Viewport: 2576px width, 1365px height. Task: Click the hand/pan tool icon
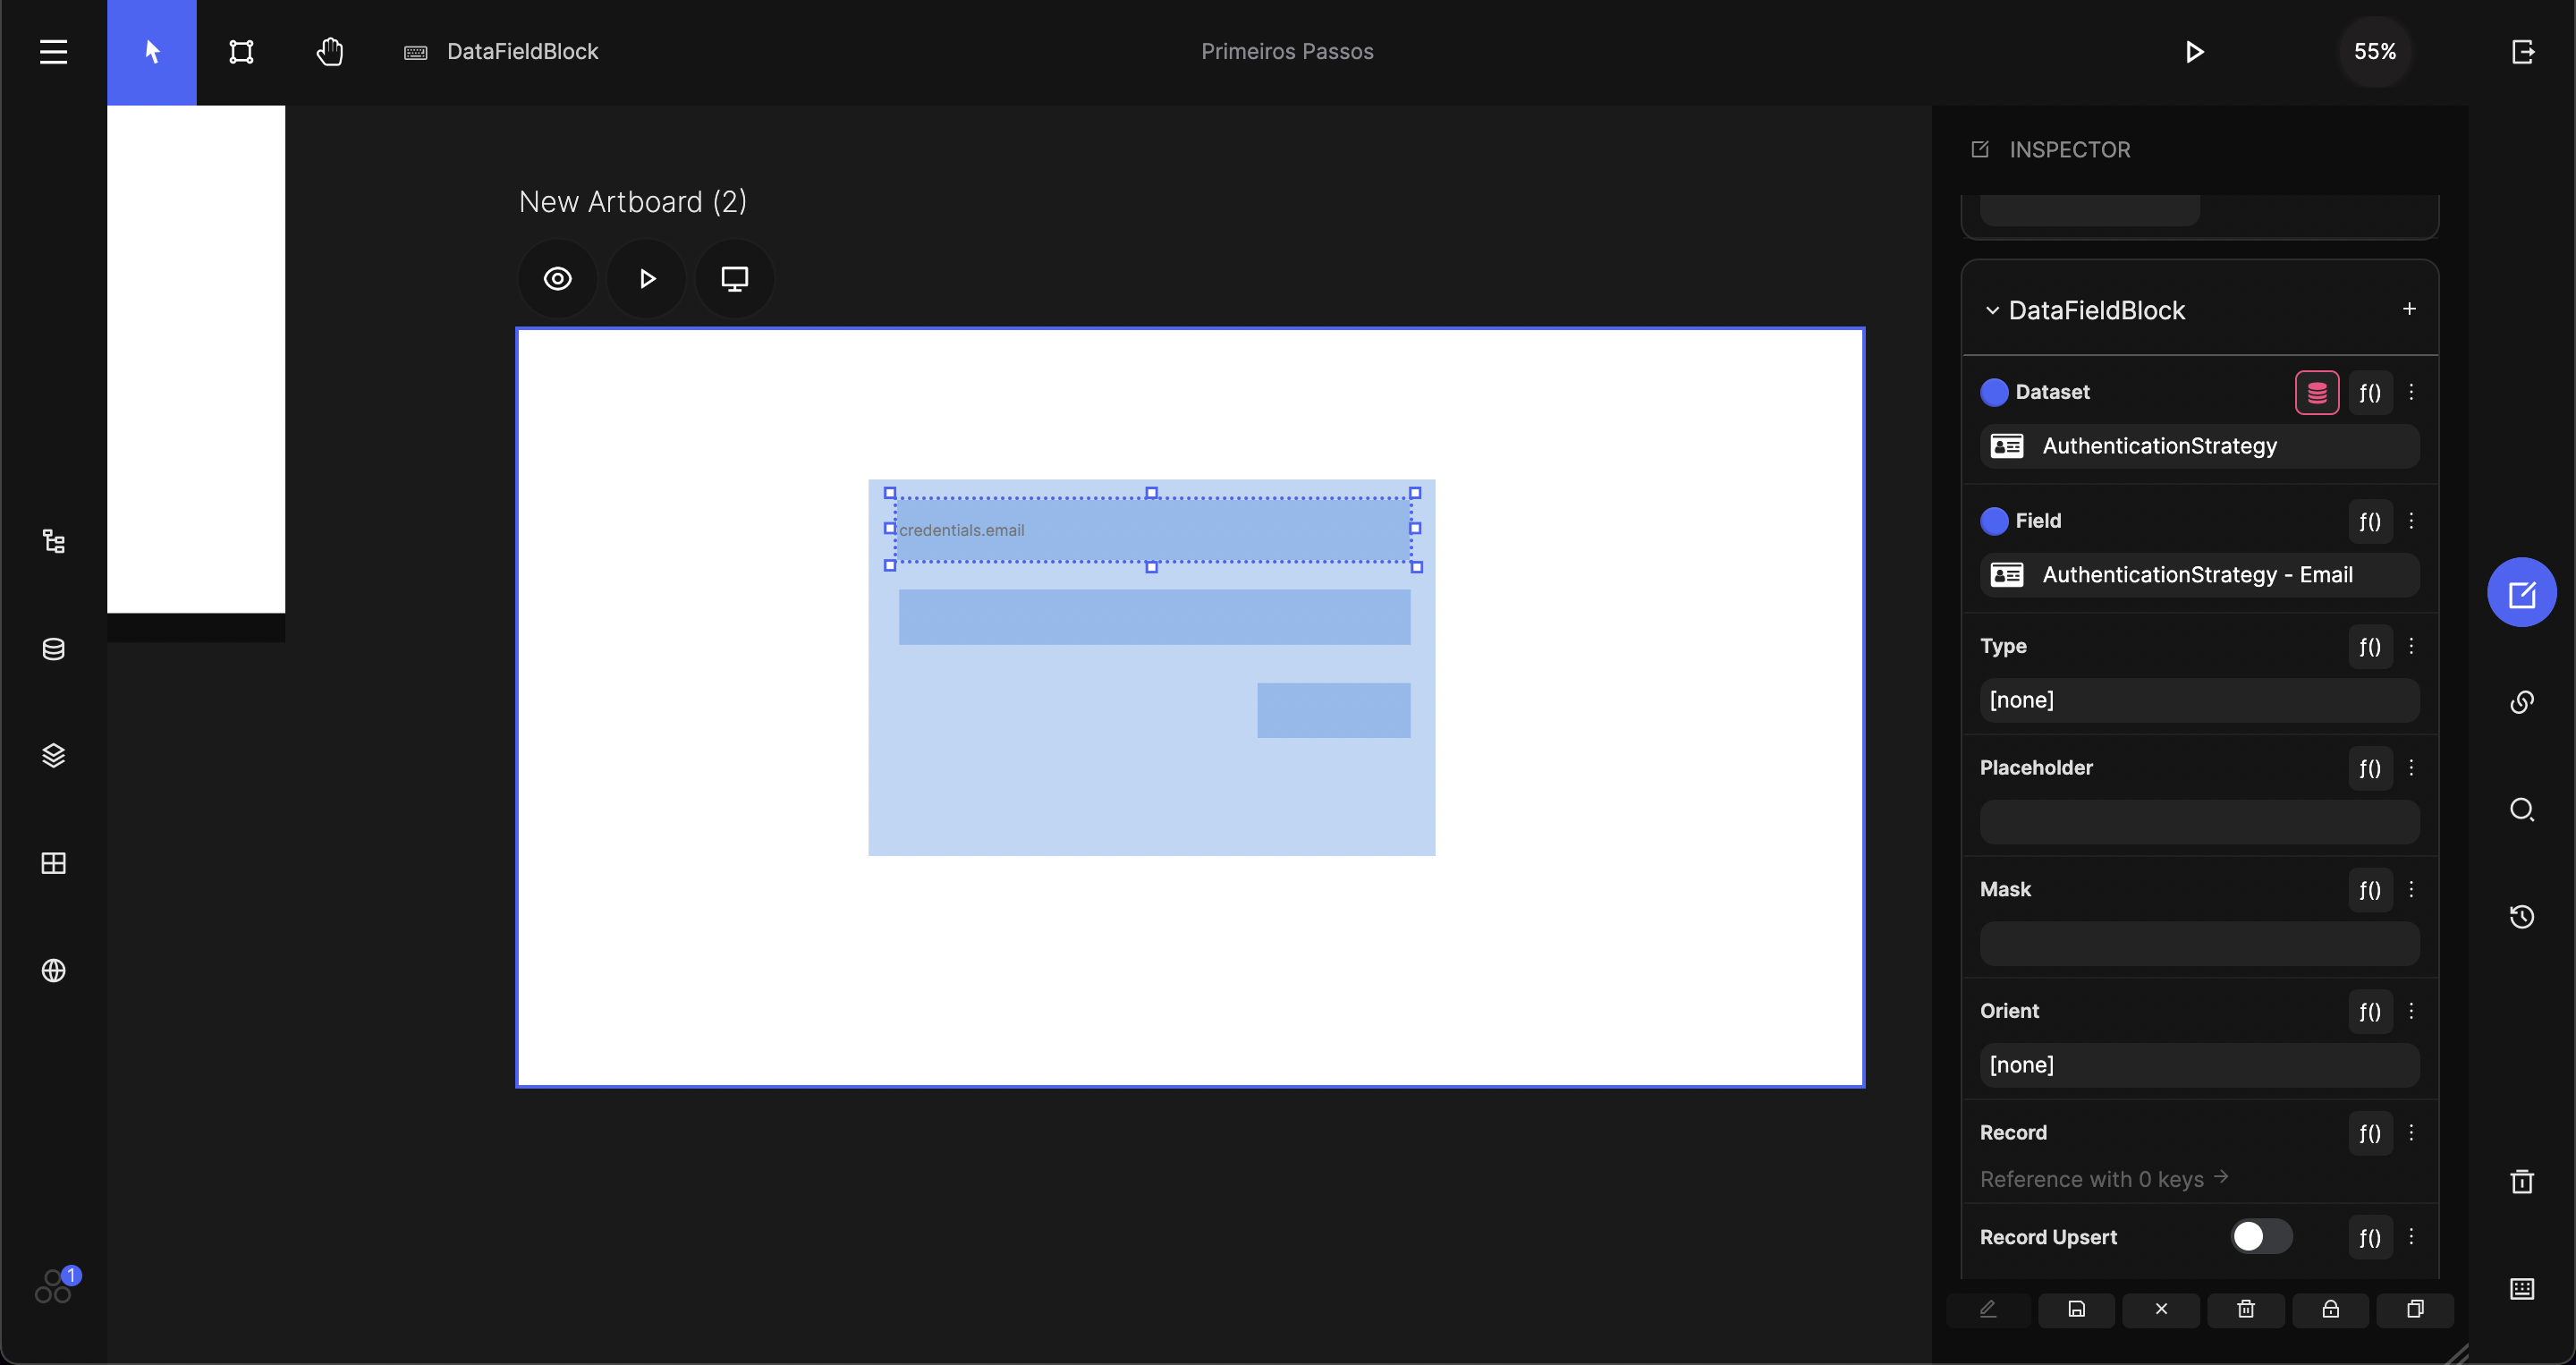pyautogui.click(x=331, y=51)
